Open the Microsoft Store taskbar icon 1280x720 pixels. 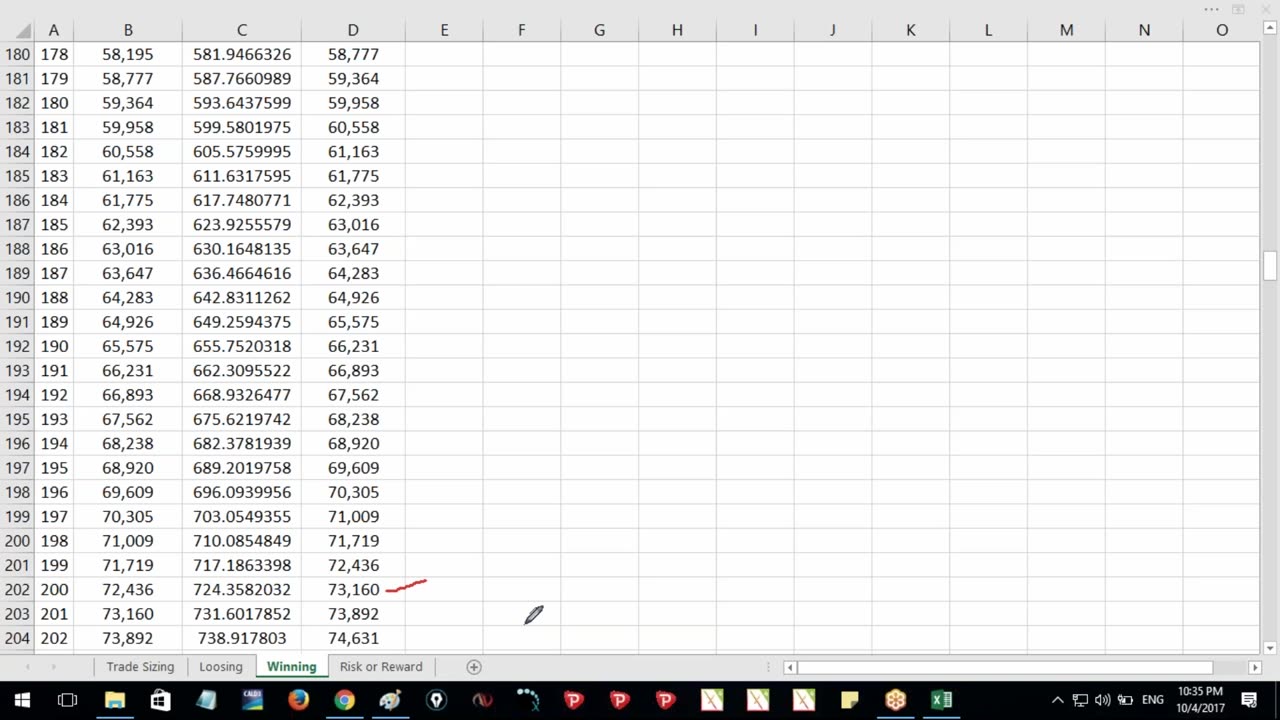coord(160,700)
